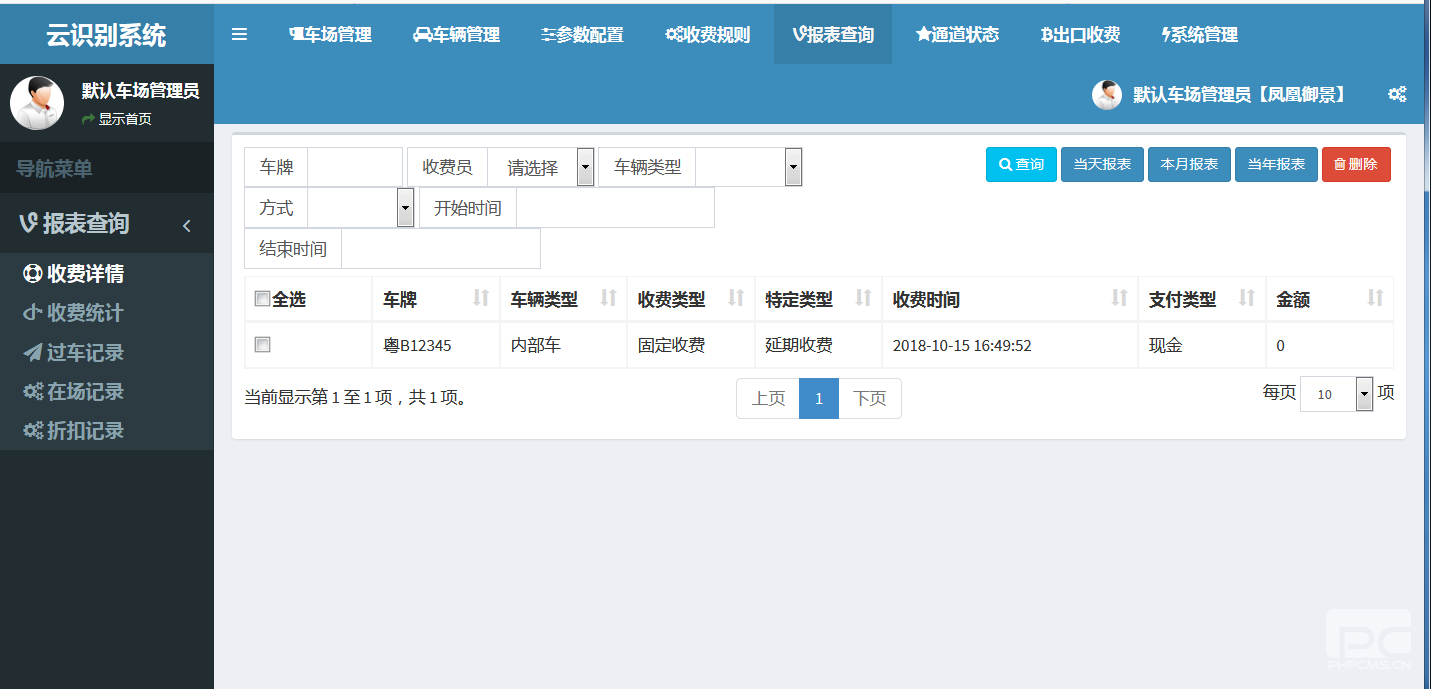Toggle the hamburger sidebar menu icon
The image size is (1431, 689).
coord(239,35)
